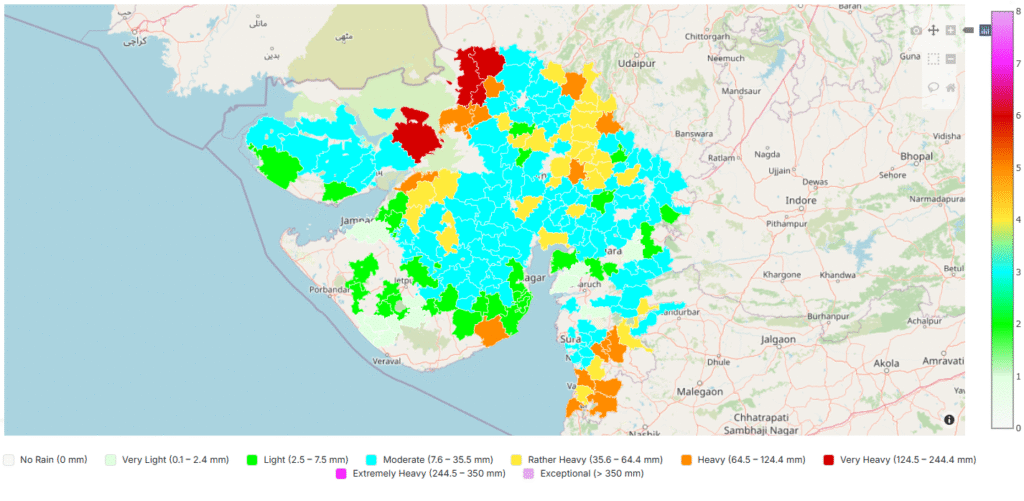
Task: Download plot using the camera icon
Action: (916, 31)
